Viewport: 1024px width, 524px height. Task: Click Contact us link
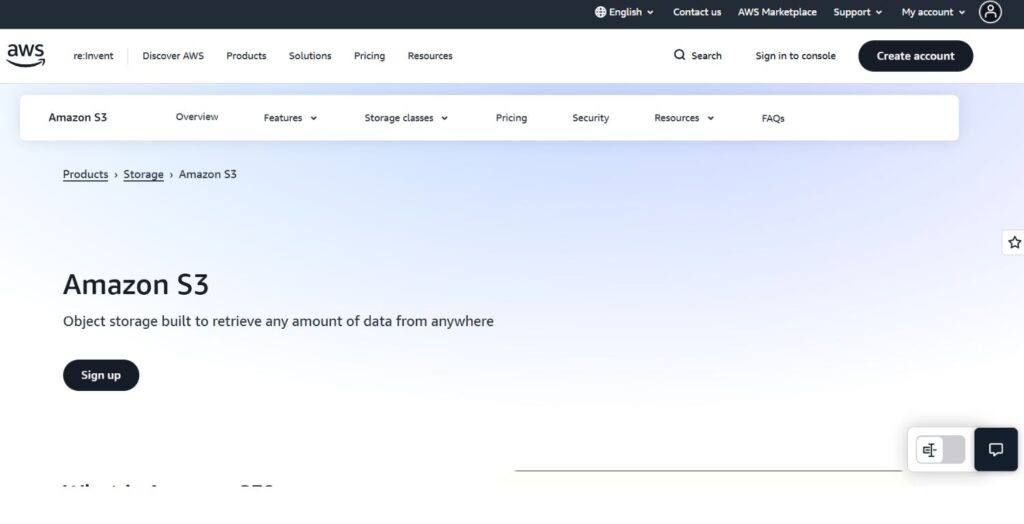pos(697,12)
